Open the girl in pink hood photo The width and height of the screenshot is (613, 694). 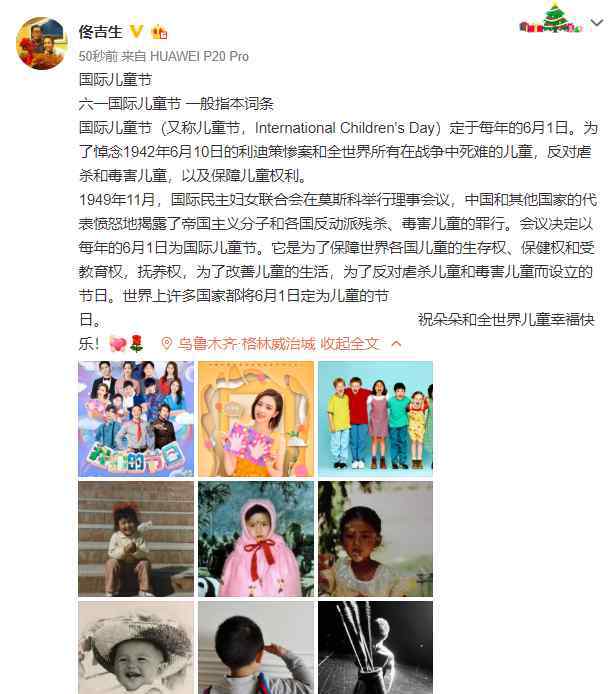pos(256,539)
